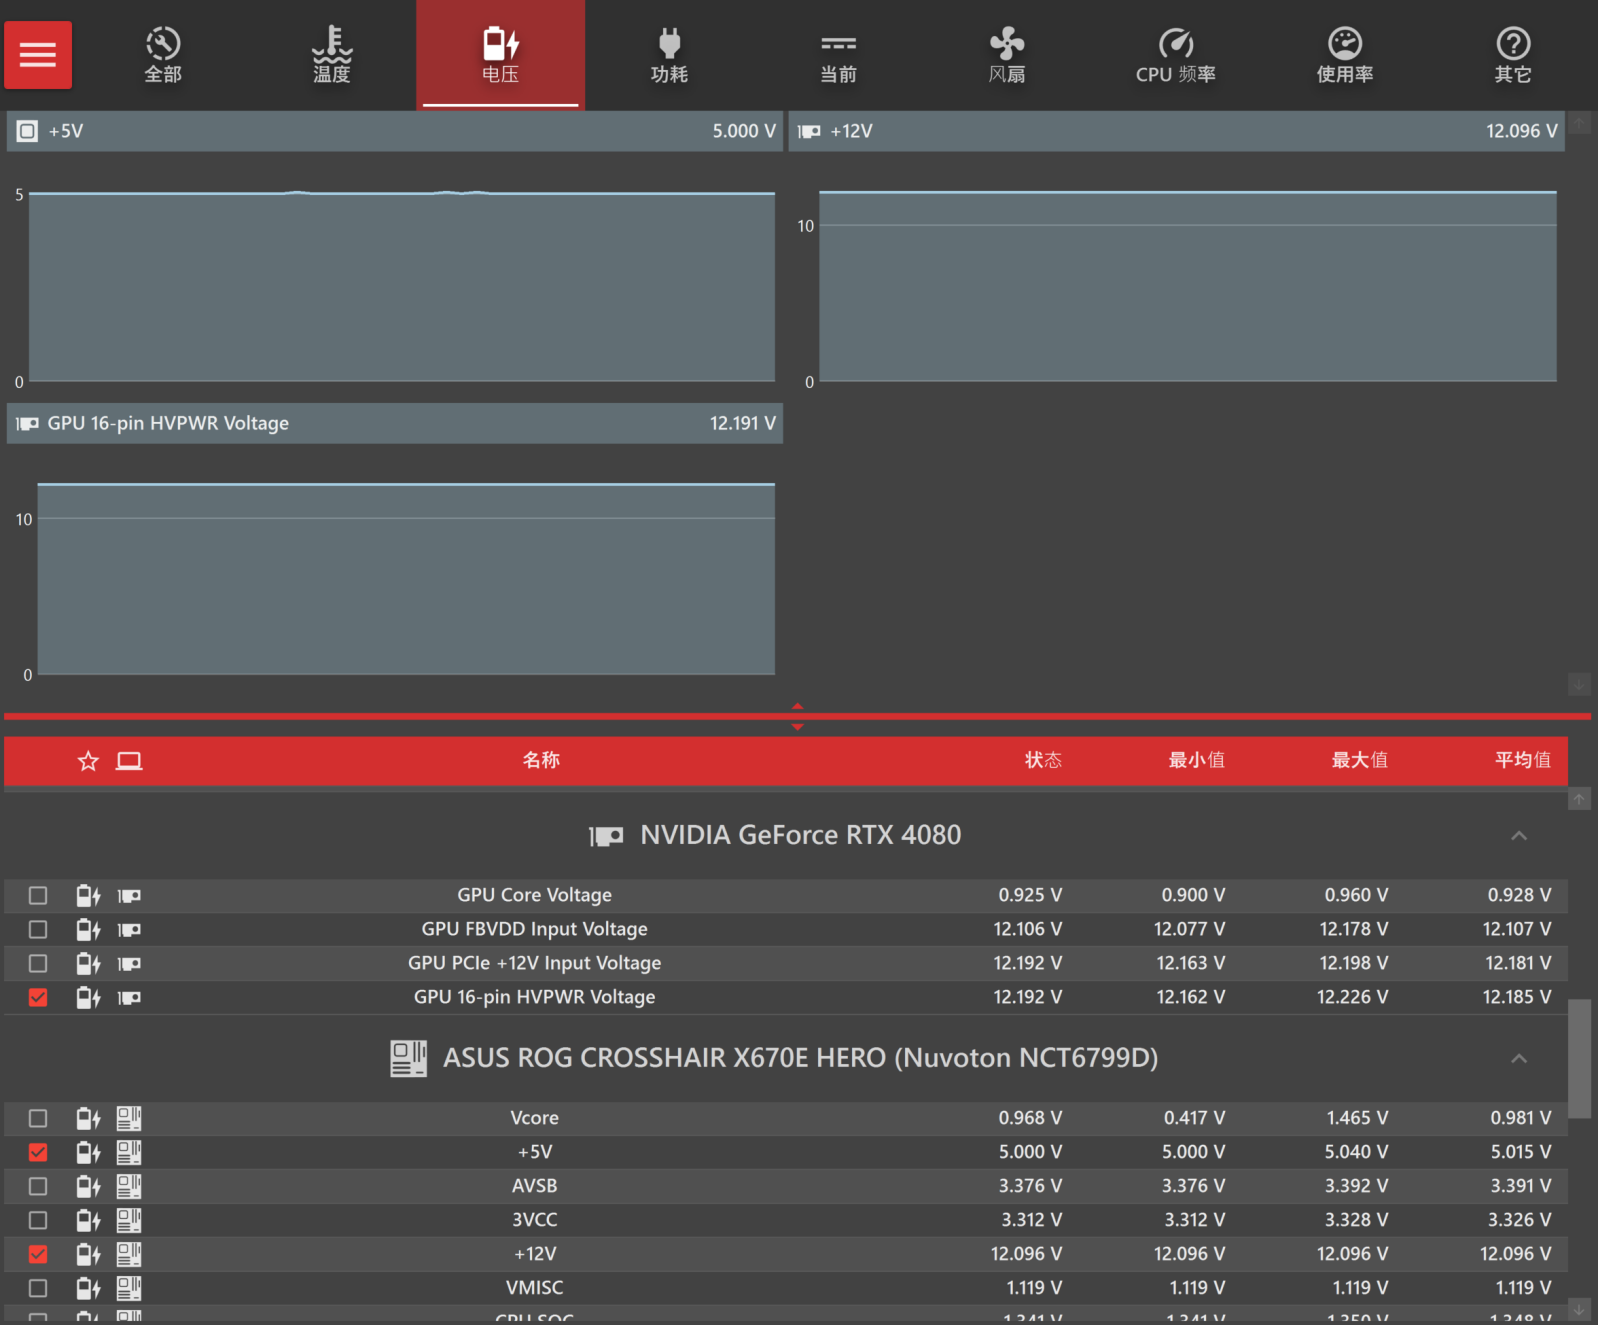The height and width of the screenshot is (1325, 1598).
Task: Disable the +5V sensor checkbox
Action: [x=38, y=1152]
